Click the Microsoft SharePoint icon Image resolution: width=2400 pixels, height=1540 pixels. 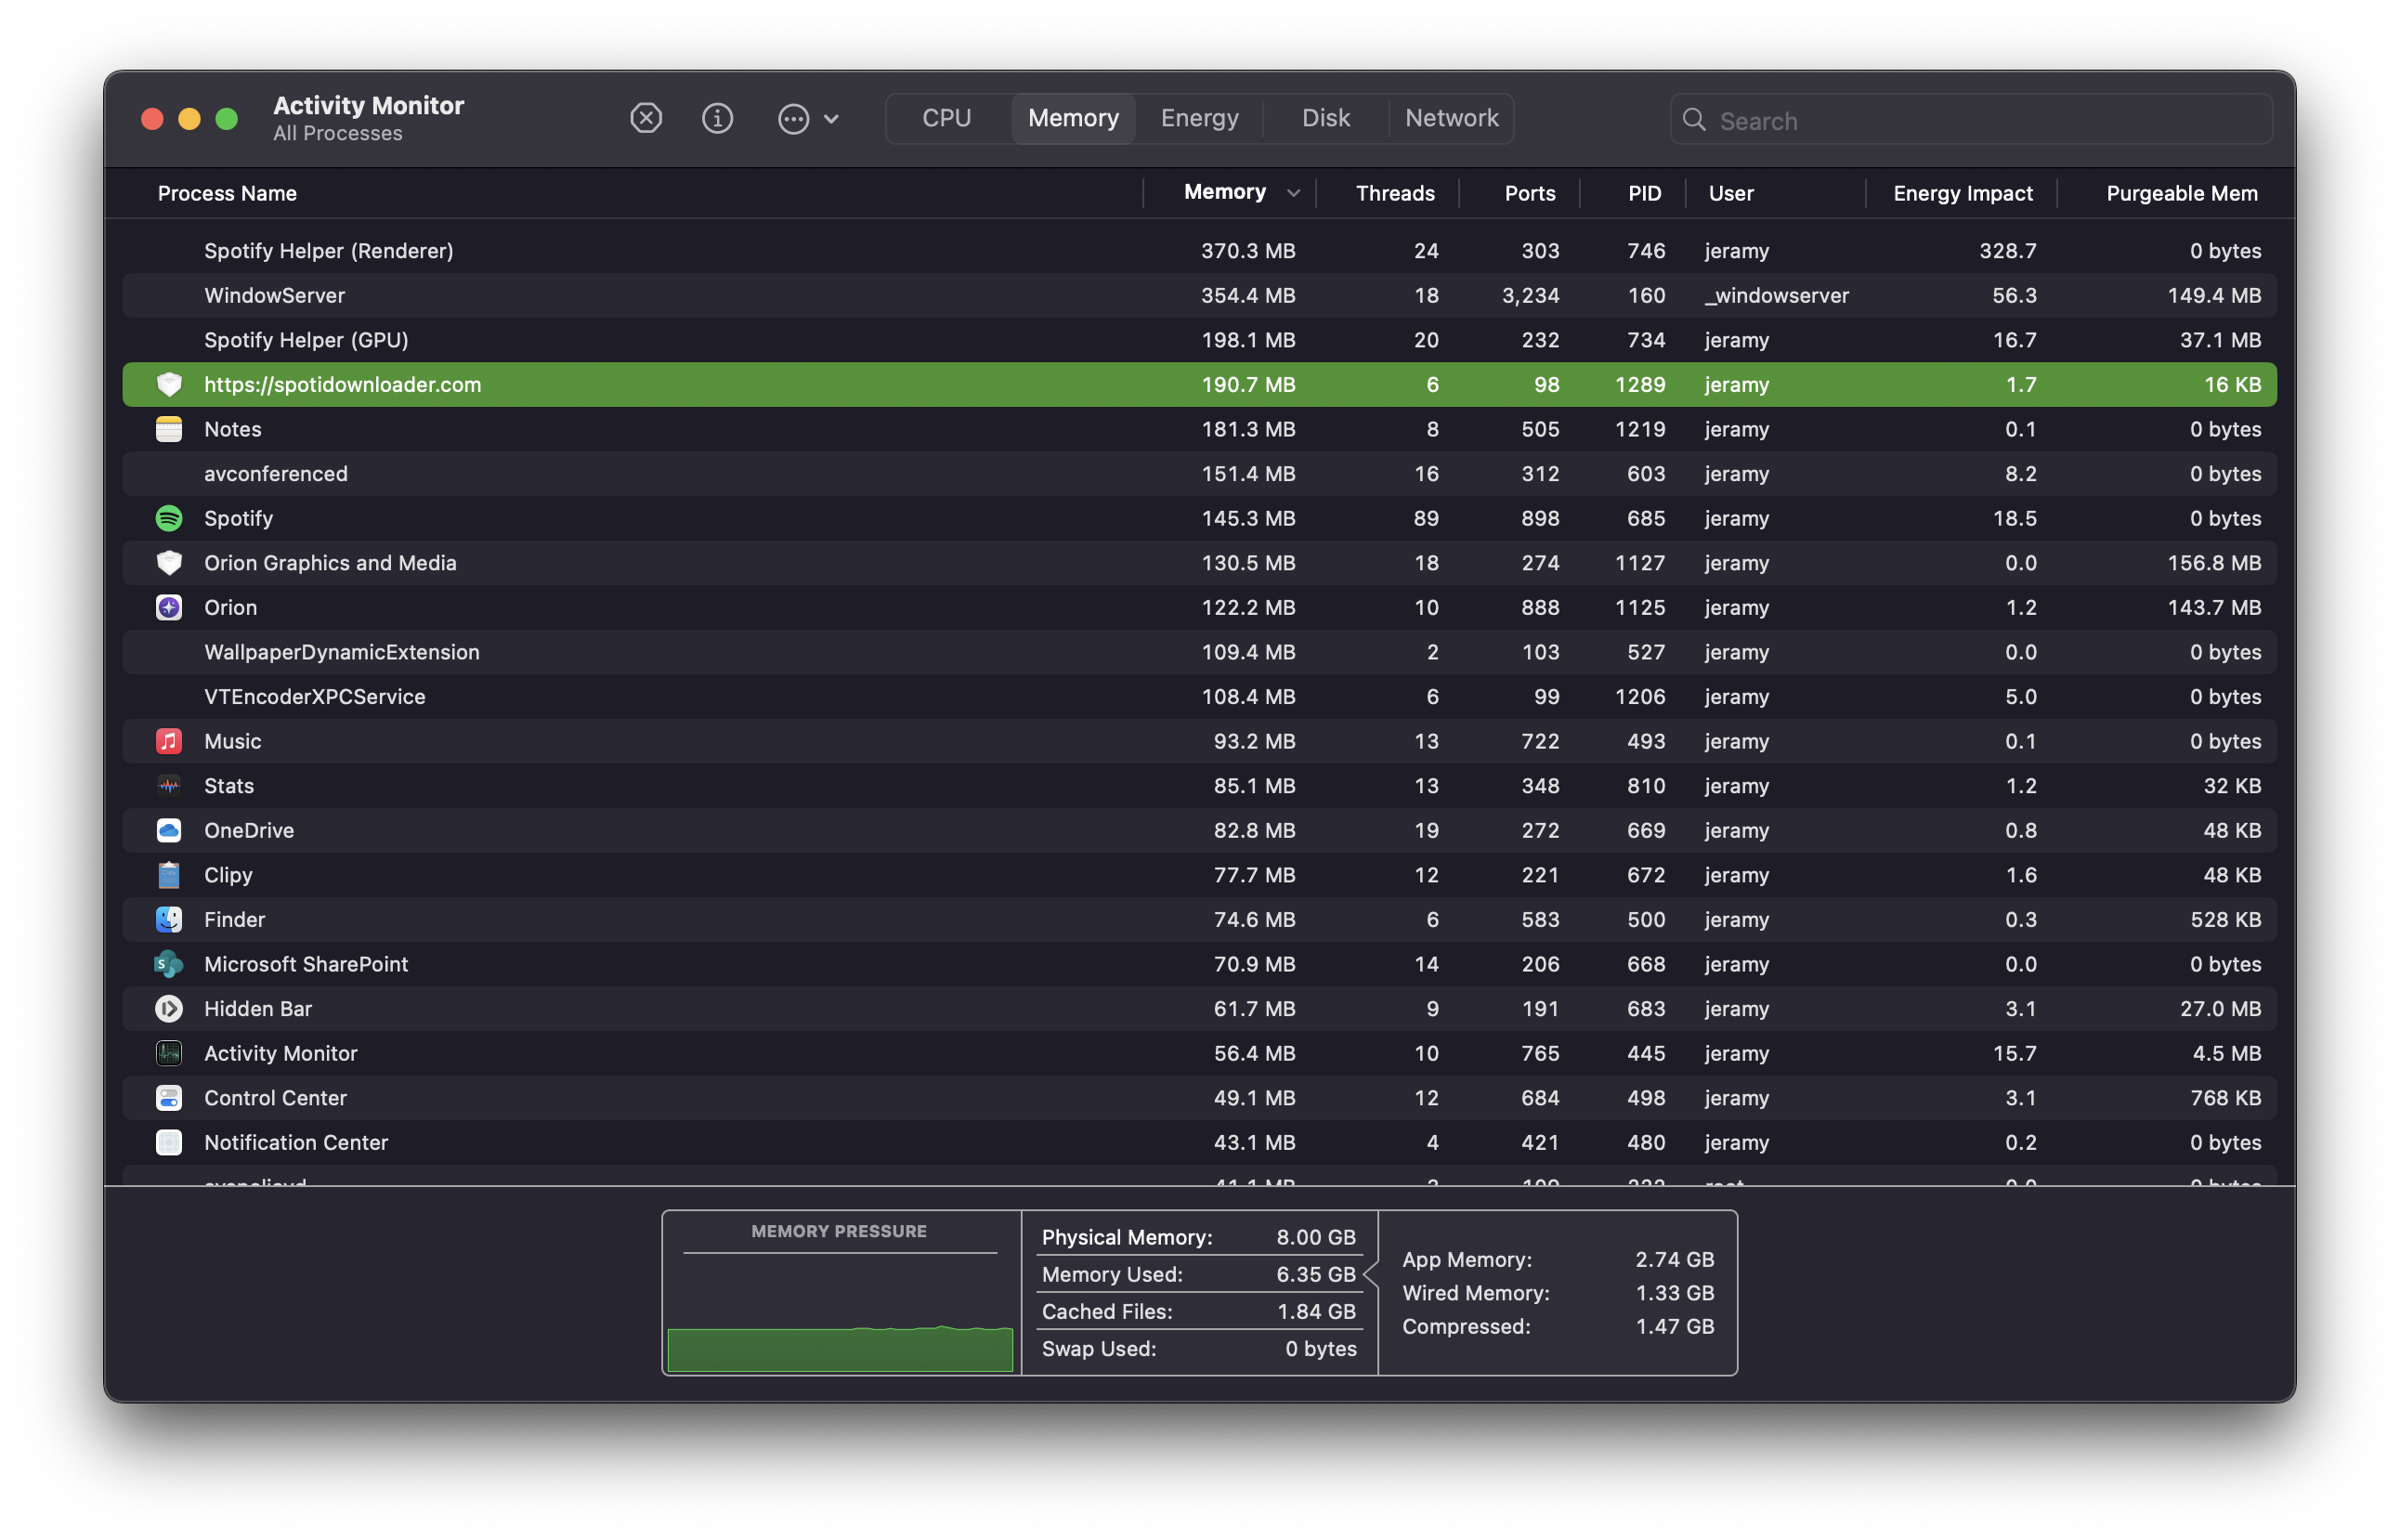169,964
